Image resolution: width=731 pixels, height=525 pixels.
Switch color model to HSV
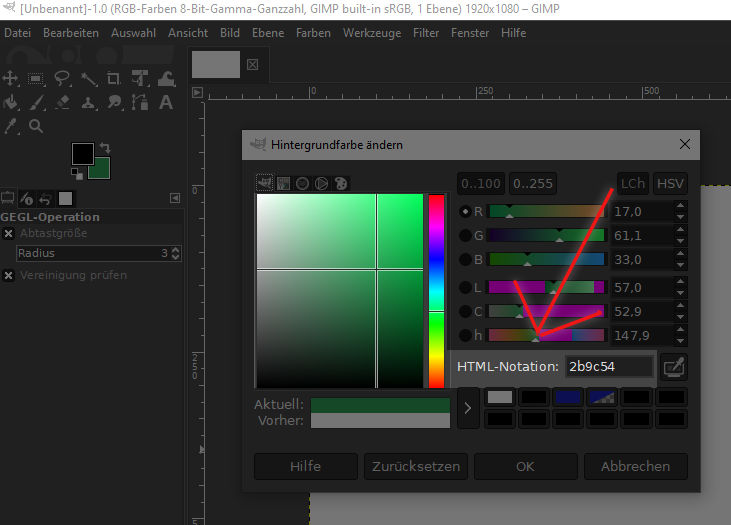coord(670,183)
